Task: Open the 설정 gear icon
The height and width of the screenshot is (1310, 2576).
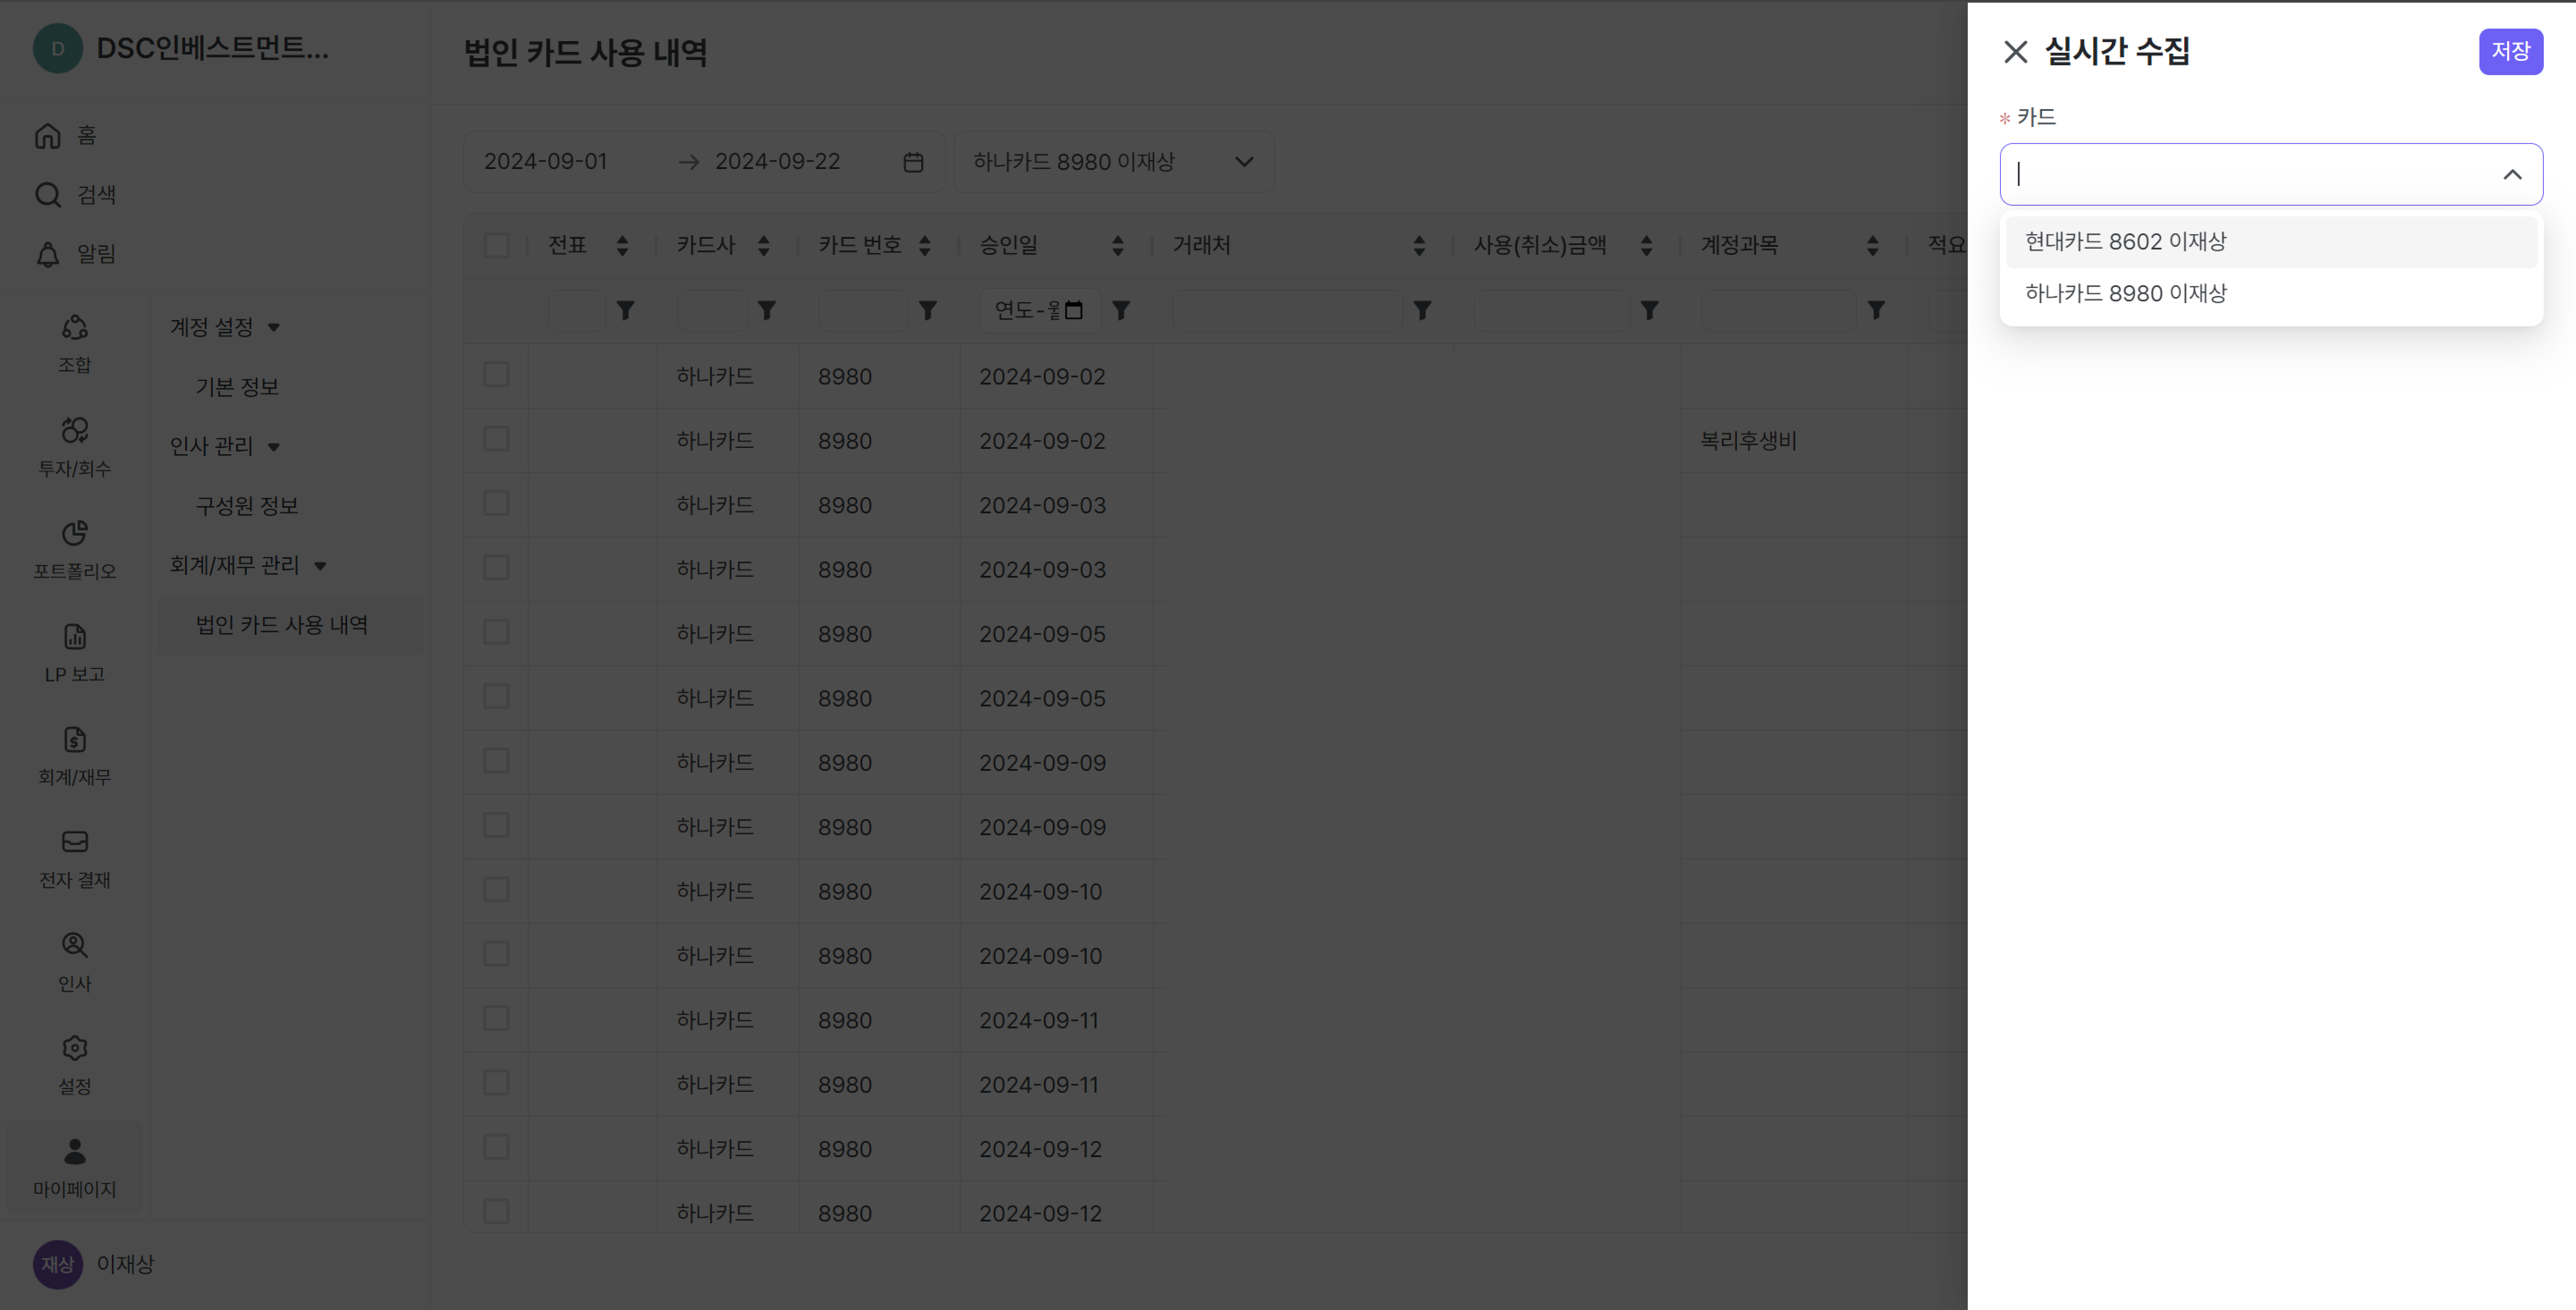Action: [75, 1048]
